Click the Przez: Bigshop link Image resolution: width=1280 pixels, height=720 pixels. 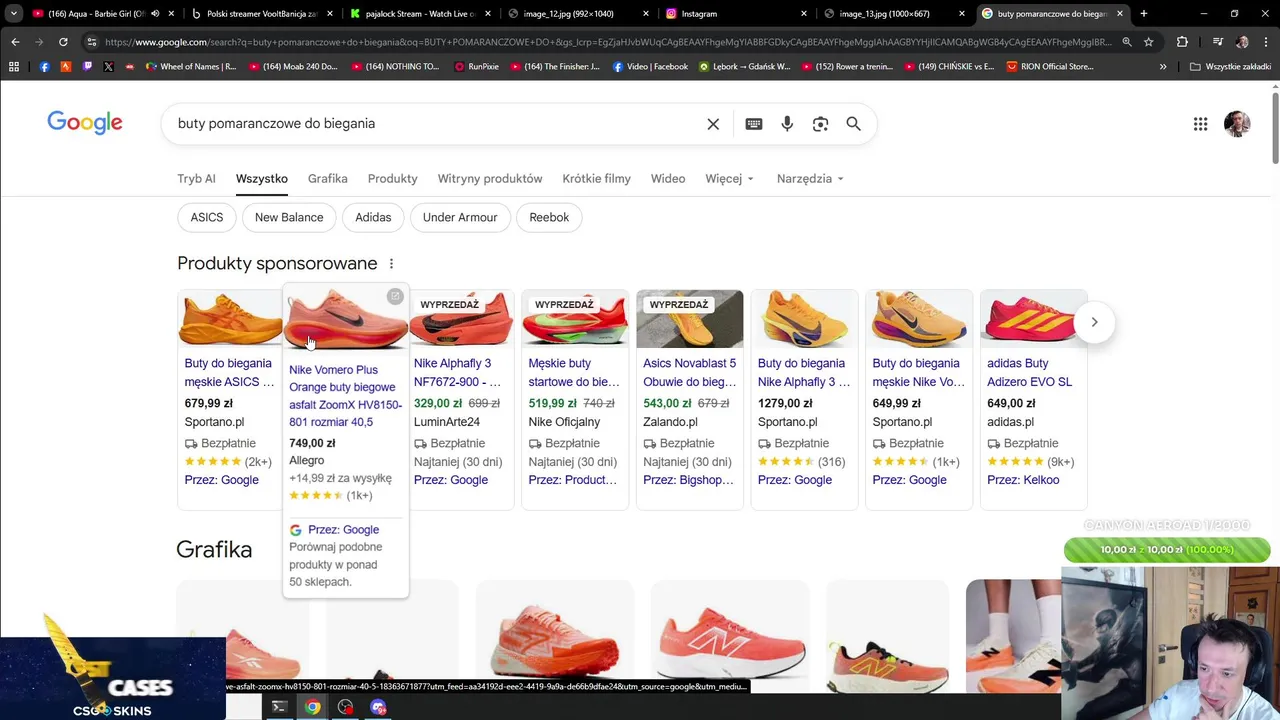[688, 480]
